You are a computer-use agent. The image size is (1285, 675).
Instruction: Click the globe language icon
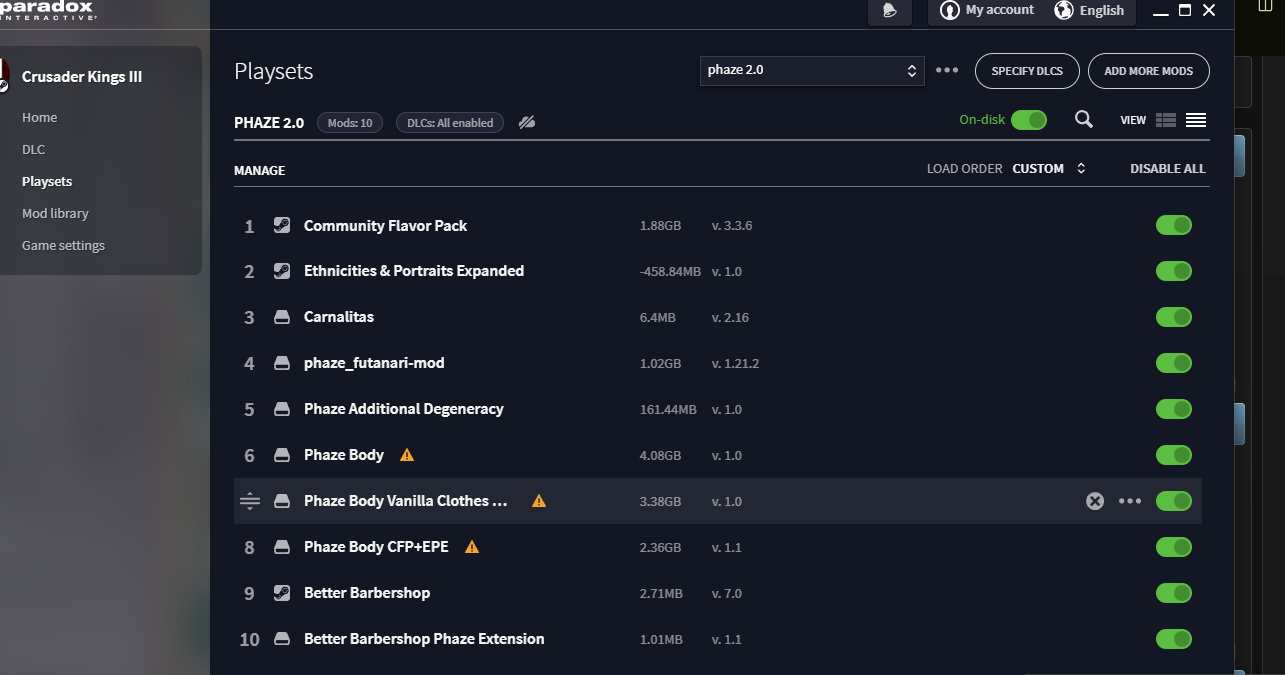1064,10
